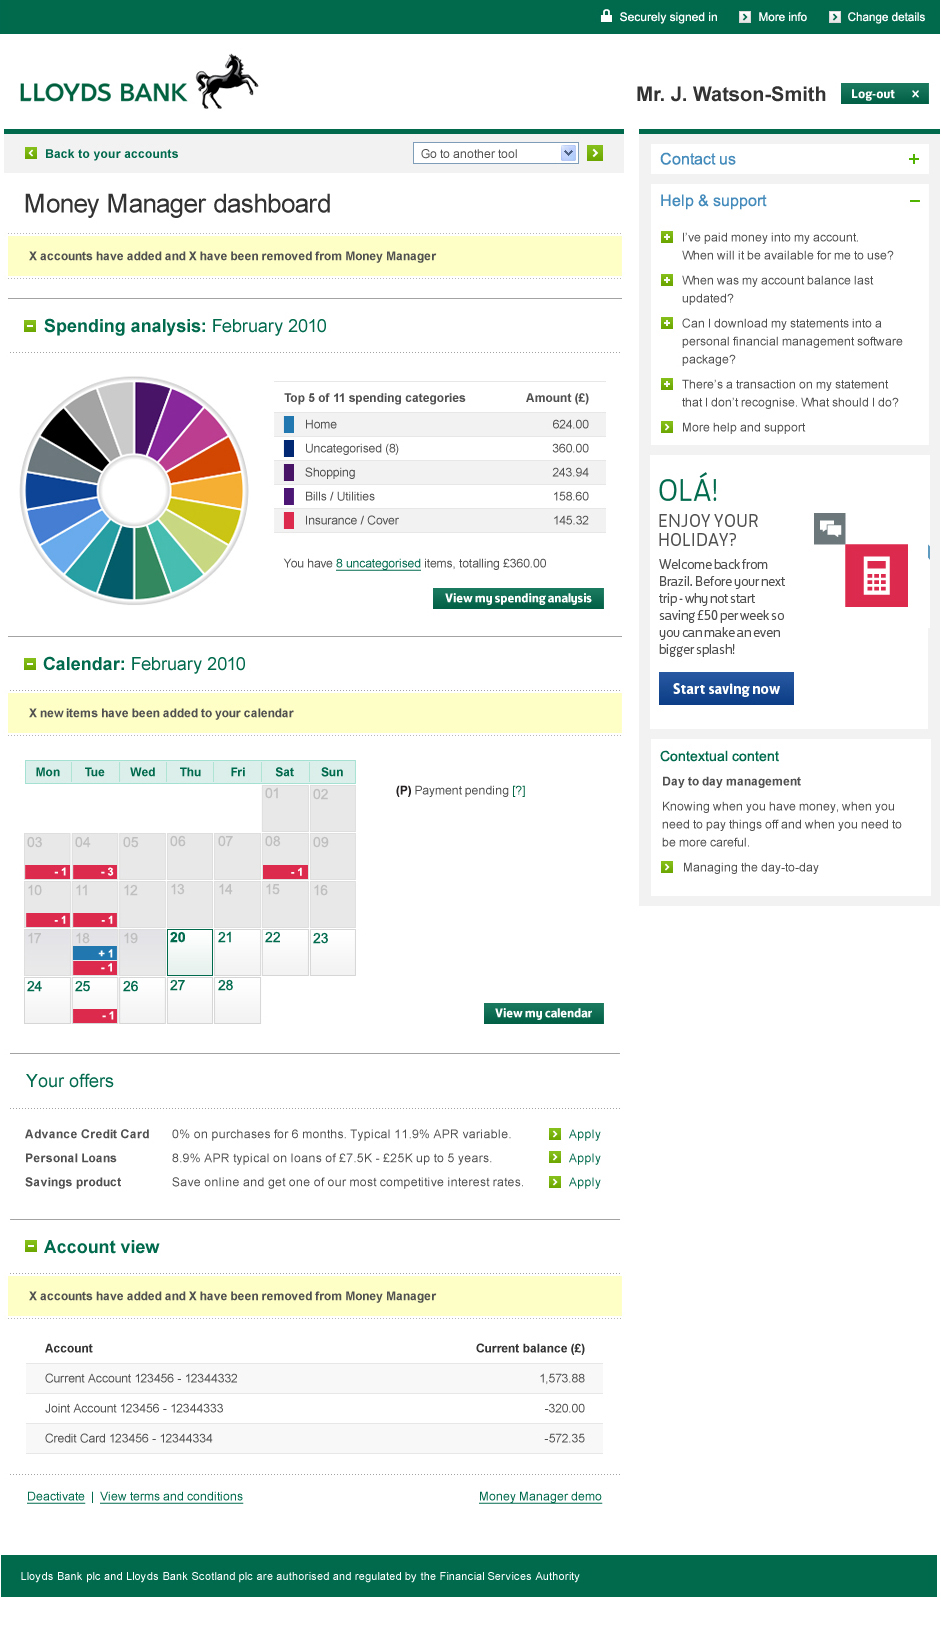Click the Lloyds Bank black horse logo
Viewport: 941px width, 1630px height.
tap(226, 82)
